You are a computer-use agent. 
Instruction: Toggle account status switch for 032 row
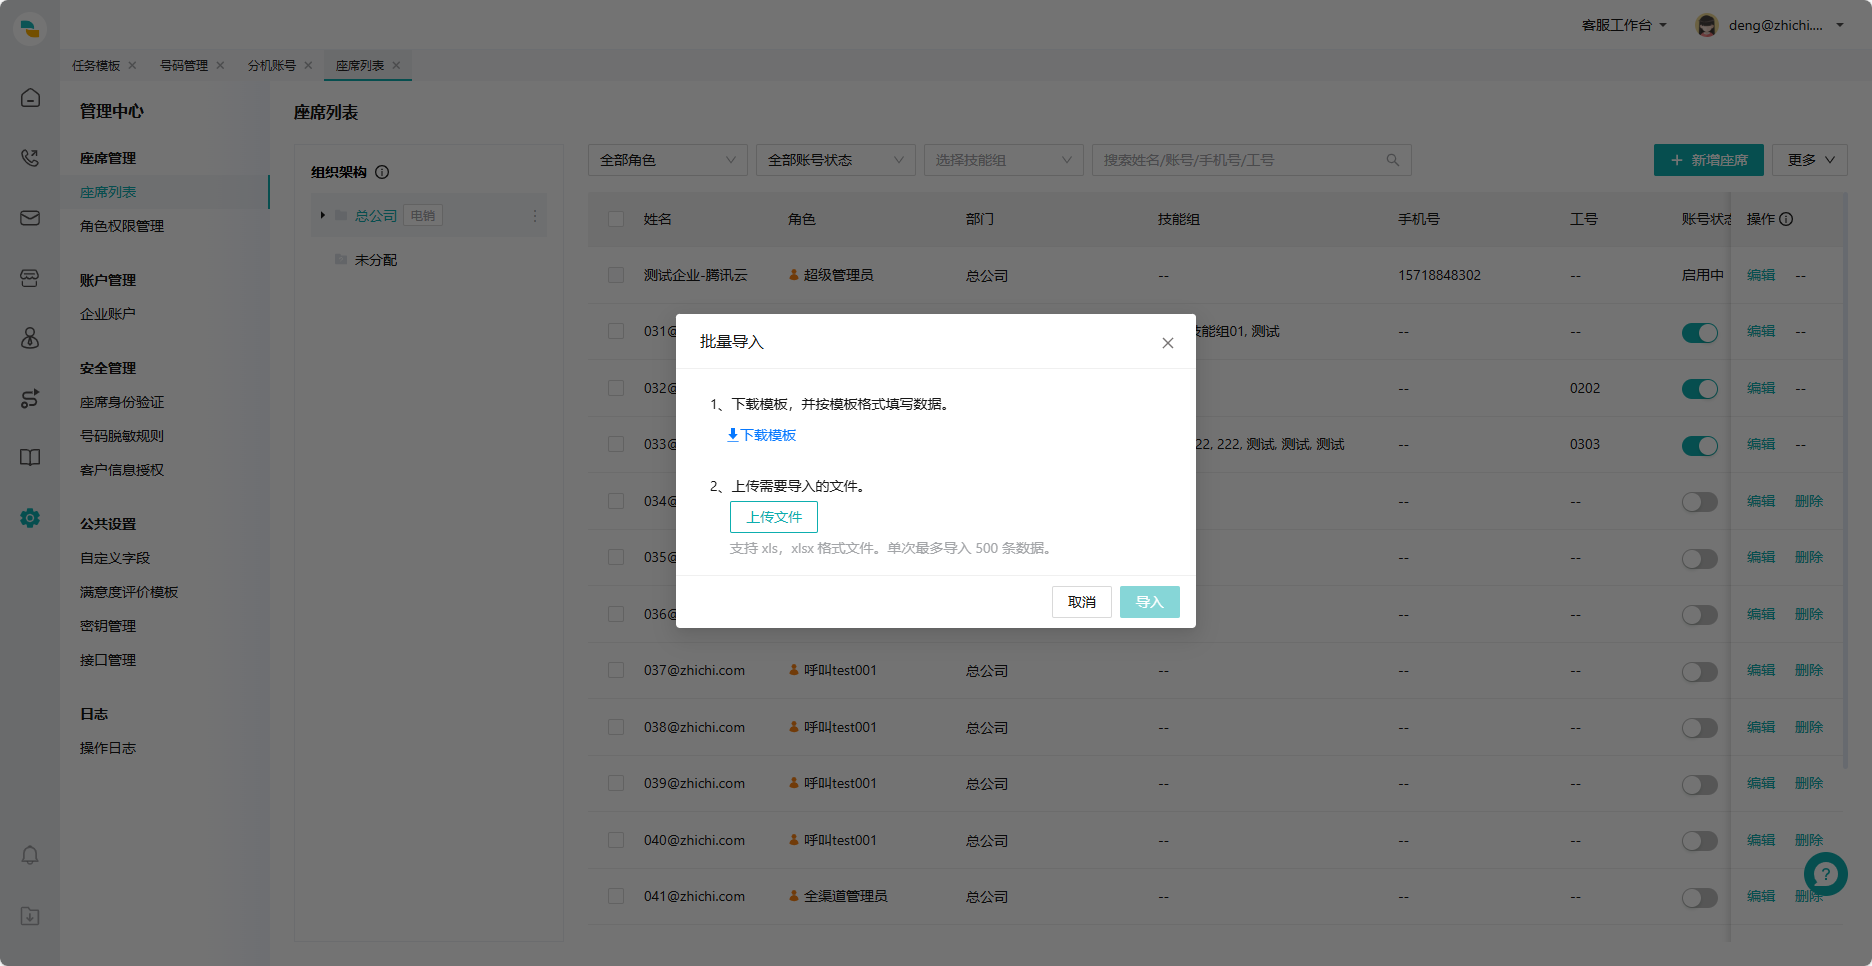pos(1699,389)
